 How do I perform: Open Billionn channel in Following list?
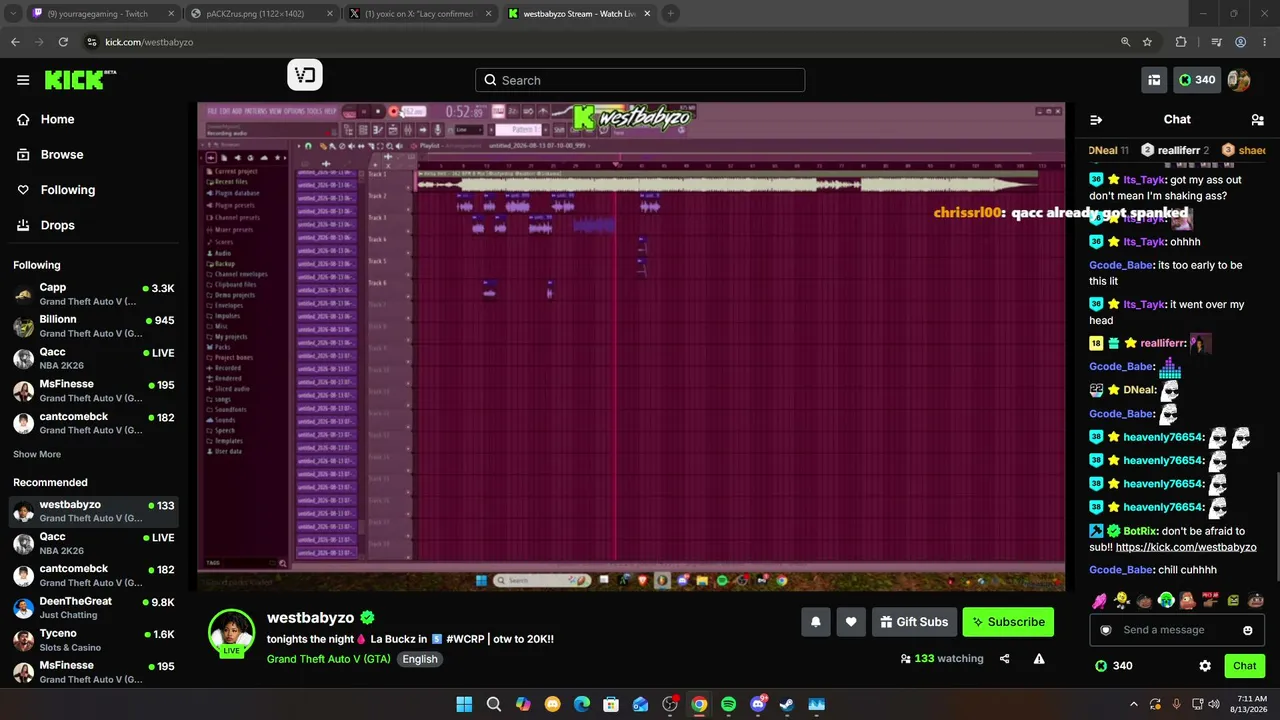point(95,326)
